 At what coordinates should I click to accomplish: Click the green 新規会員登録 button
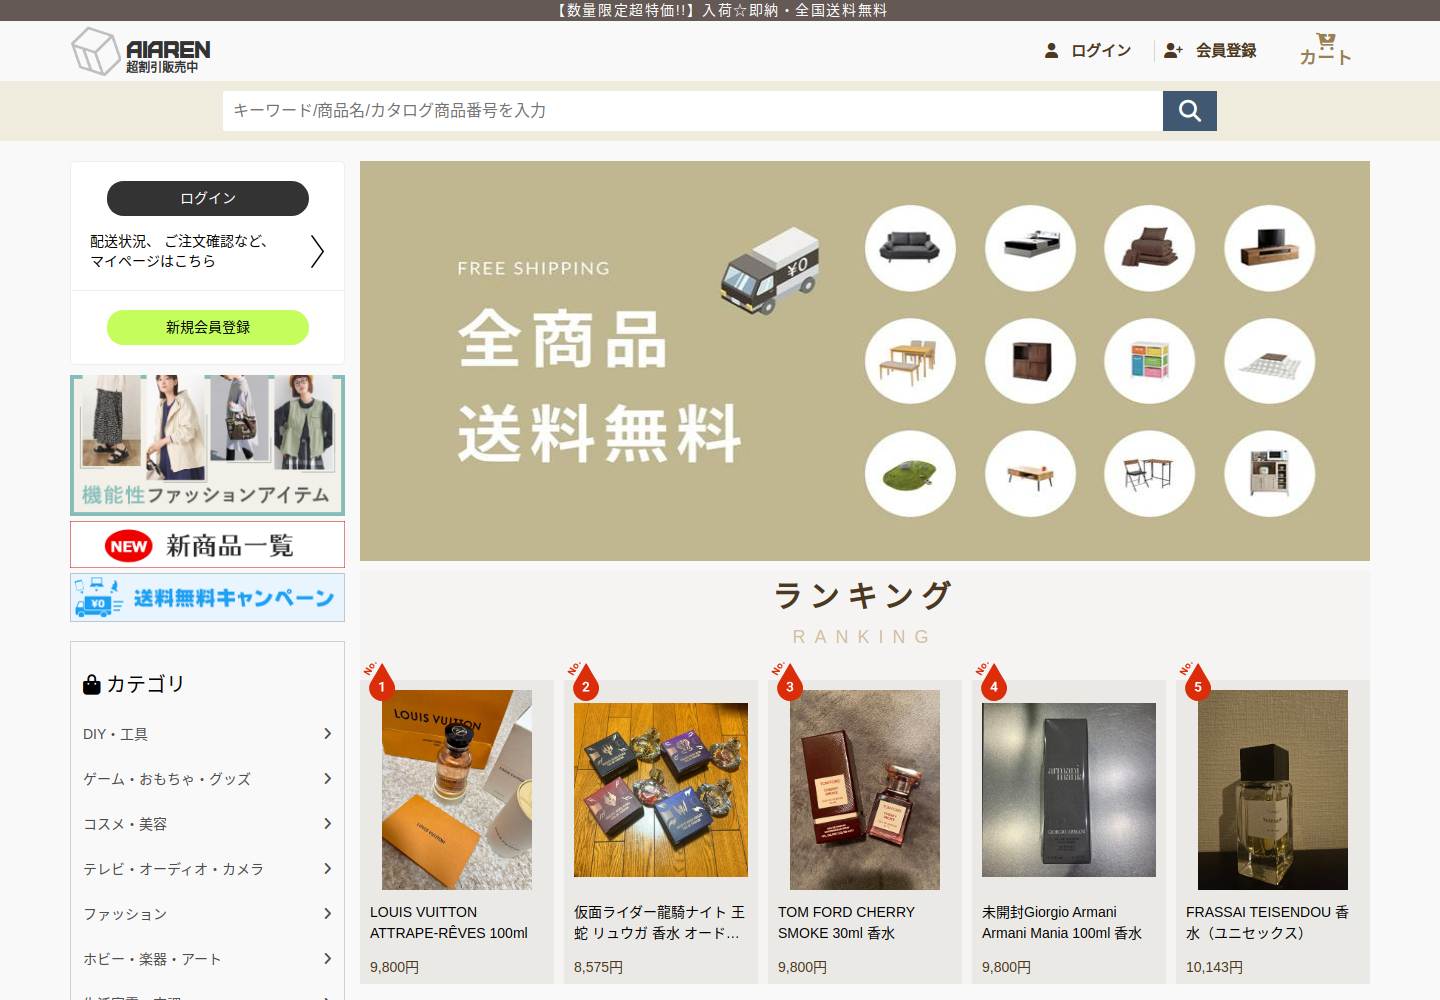pyautogui.click(x=208, y=327)
